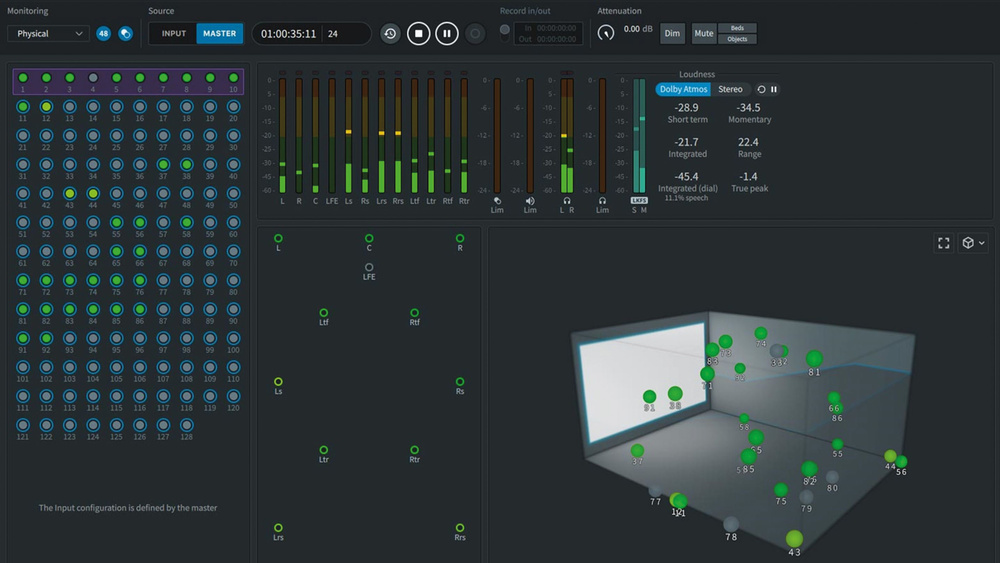The height and width of the screenshot is (563, 1000).
Task: Click the headphone icon under the L R meter
Action: pyautogui.click(x=567, y=200)
